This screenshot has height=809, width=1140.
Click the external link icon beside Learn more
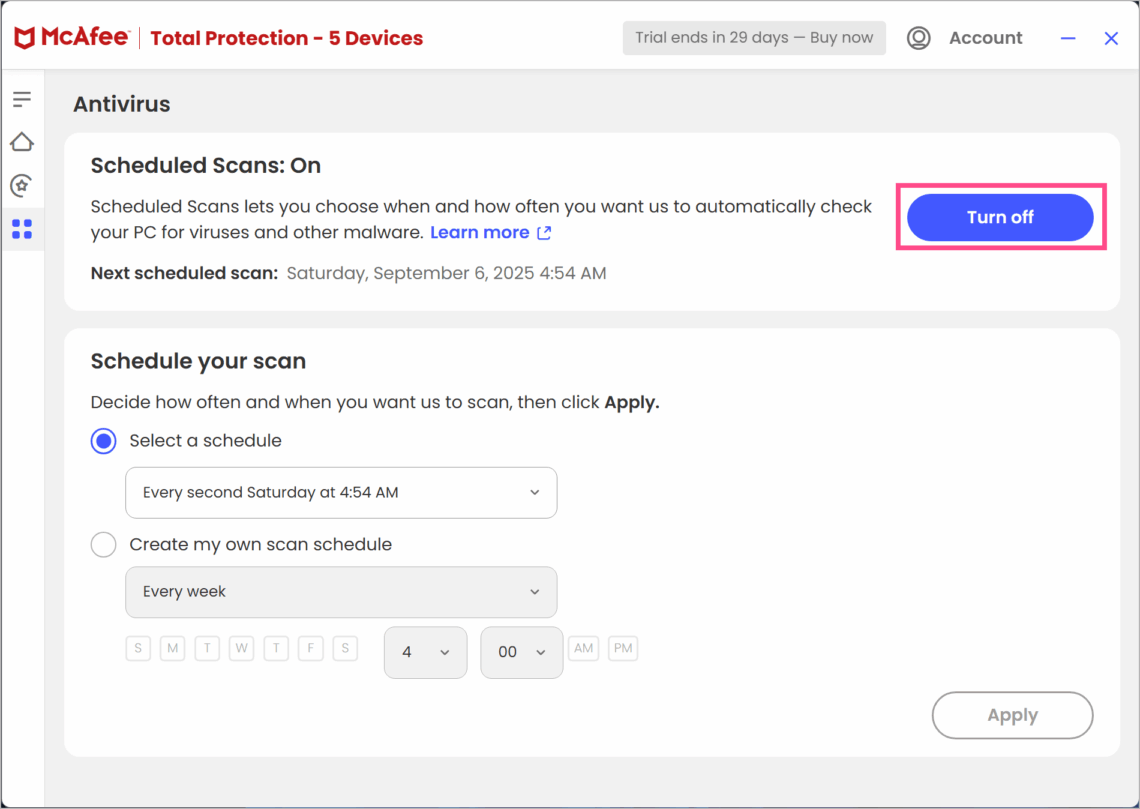pyautogui.click(x=543, y=232)
